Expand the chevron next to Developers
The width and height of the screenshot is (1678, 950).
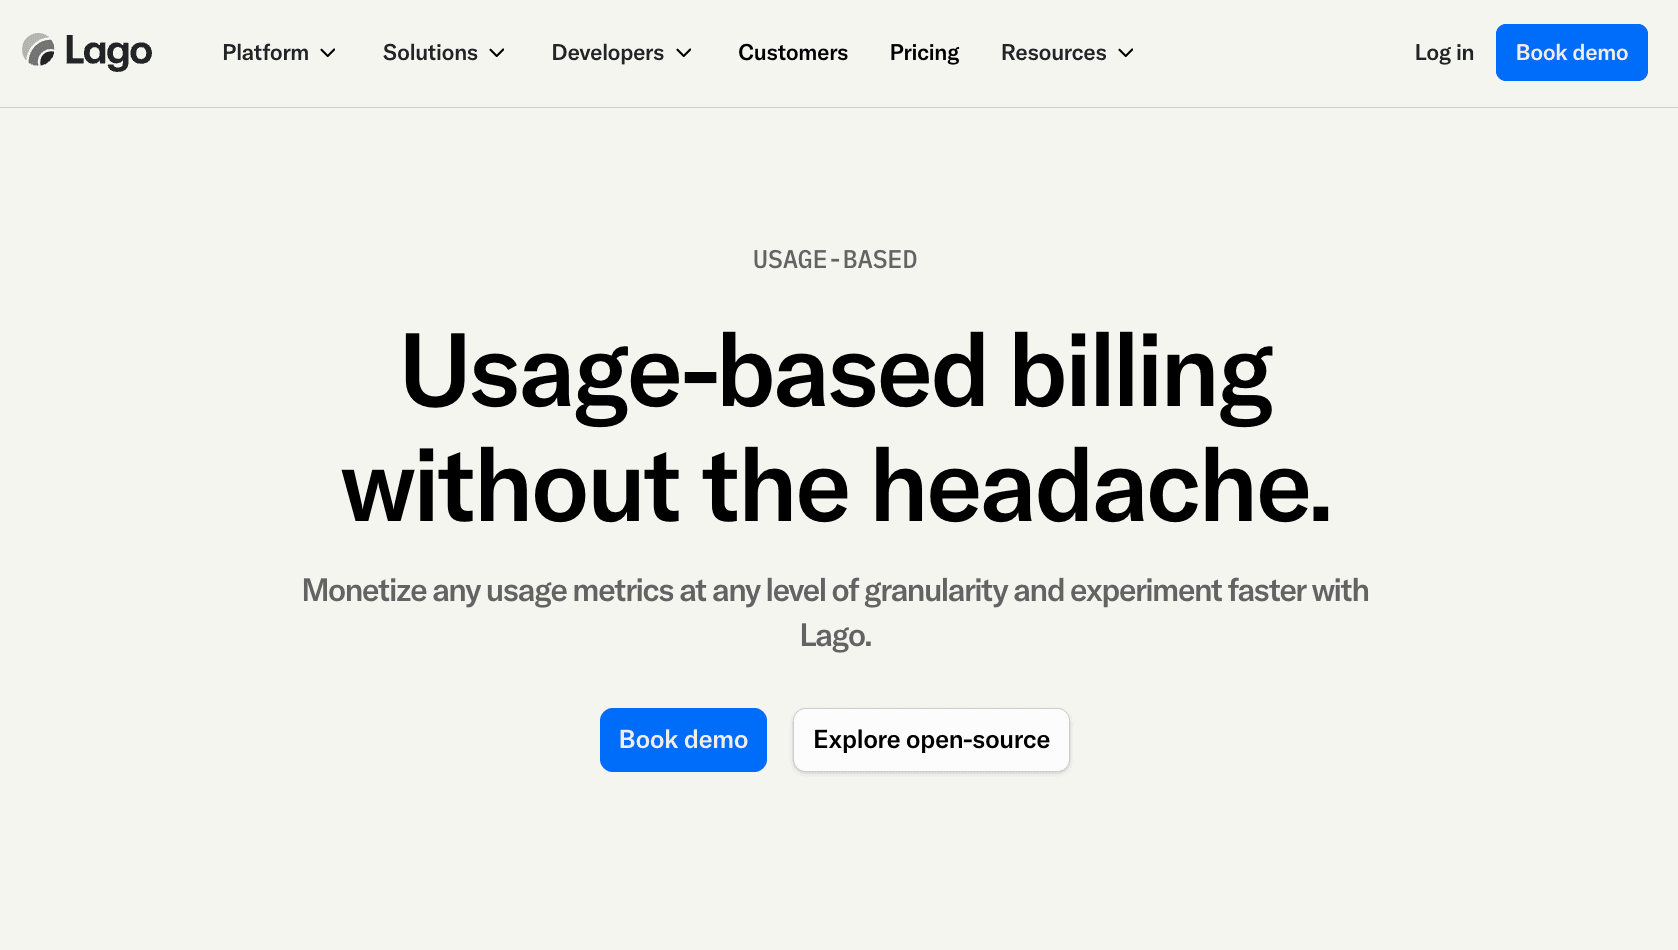click(684, 53)
